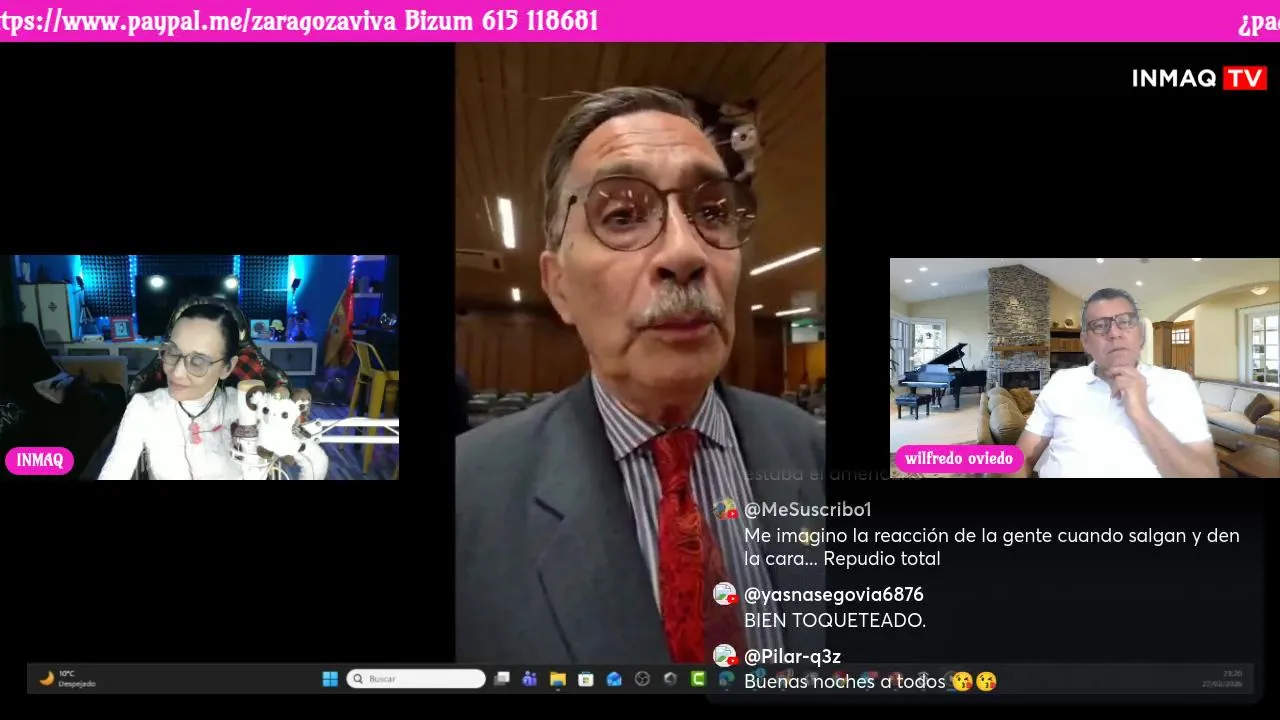
Task: Select the wilfredo oviedo name label
Action: point(958,459)
